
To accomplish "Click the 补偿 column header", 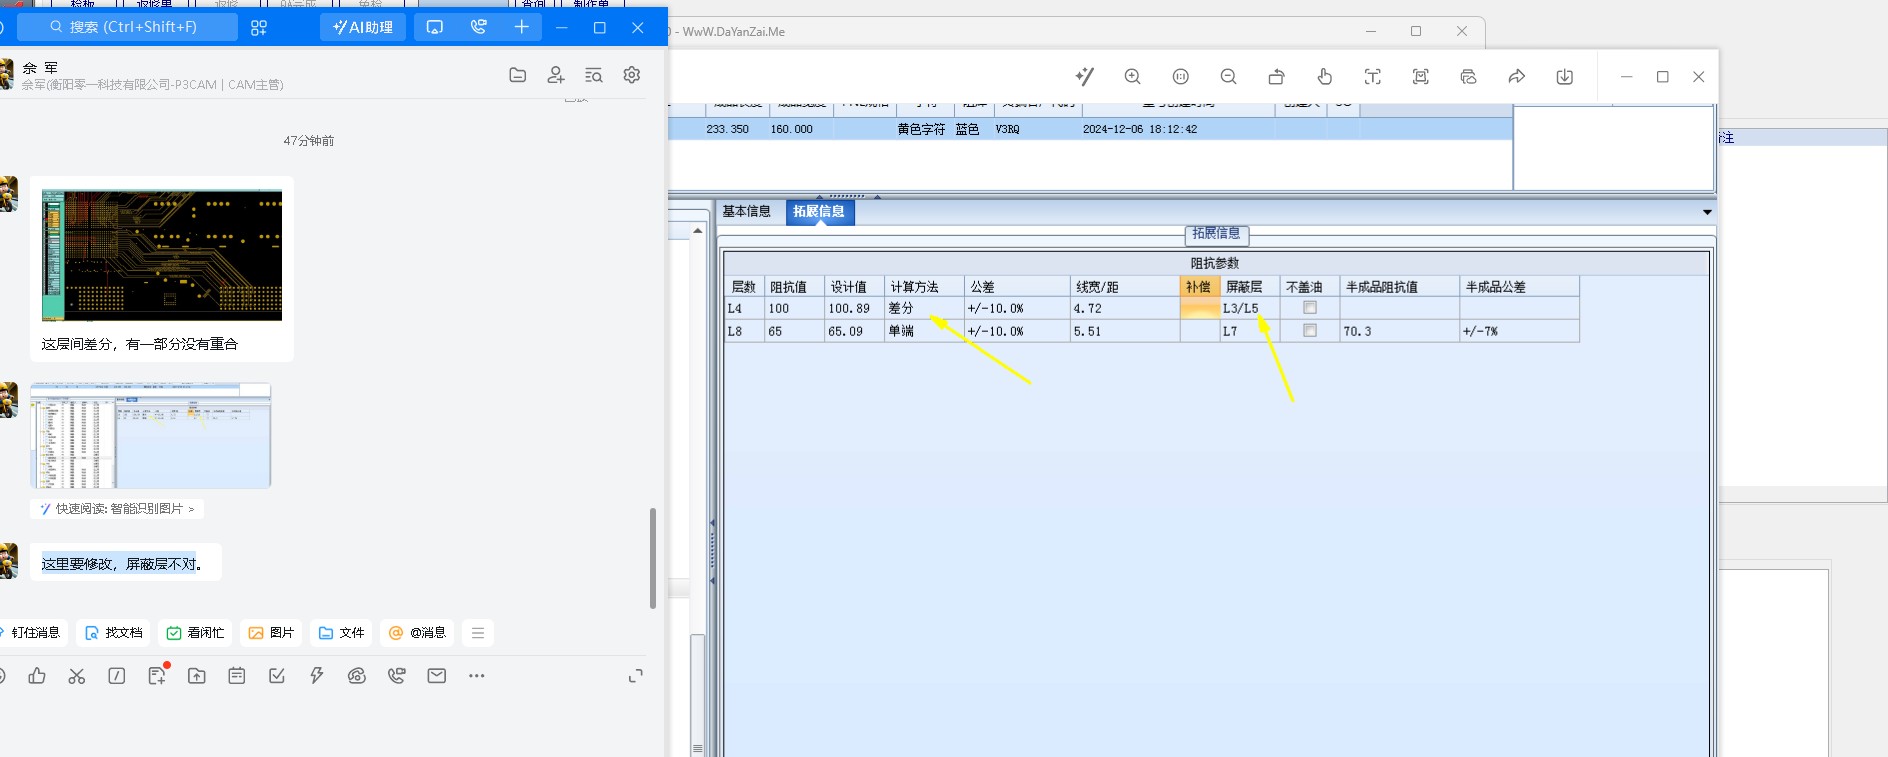I will tap(1200, 287).
